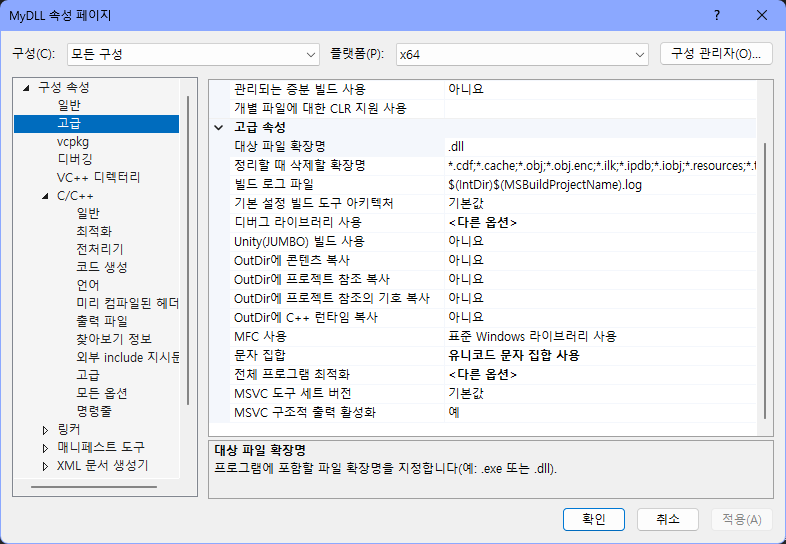Expand the XML 문서 생성기 node
786x544 pixels.
[x=45, y=465]
